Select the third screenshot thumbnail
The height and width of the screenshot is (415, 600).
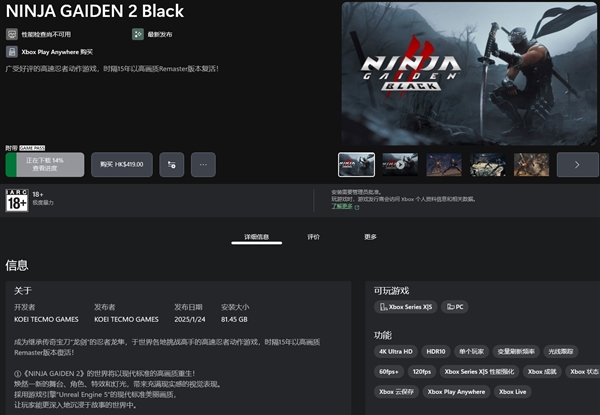[444, 164]
